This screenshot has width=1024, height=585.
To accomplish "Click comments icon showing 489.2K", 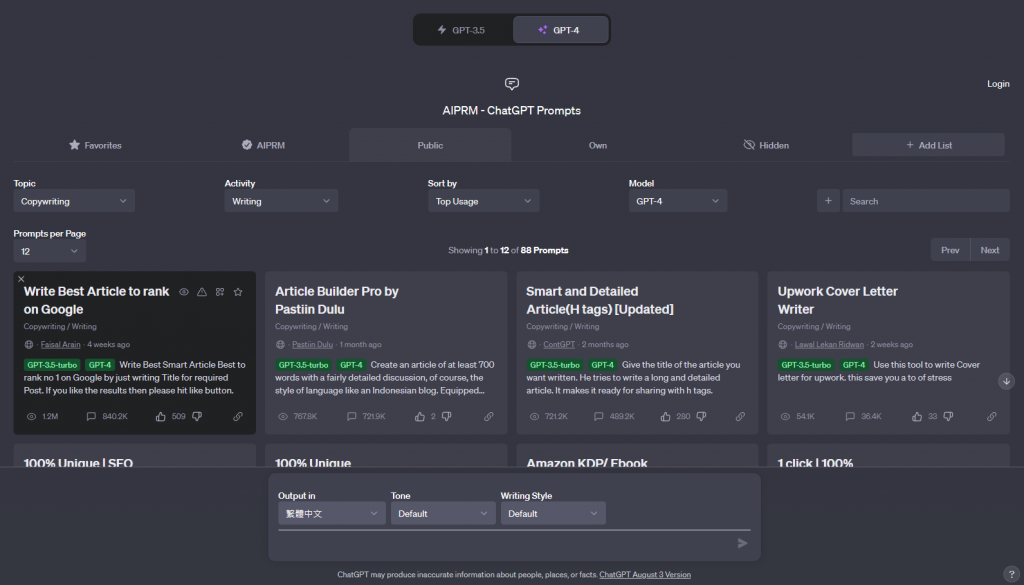I will tap(598, 417).
